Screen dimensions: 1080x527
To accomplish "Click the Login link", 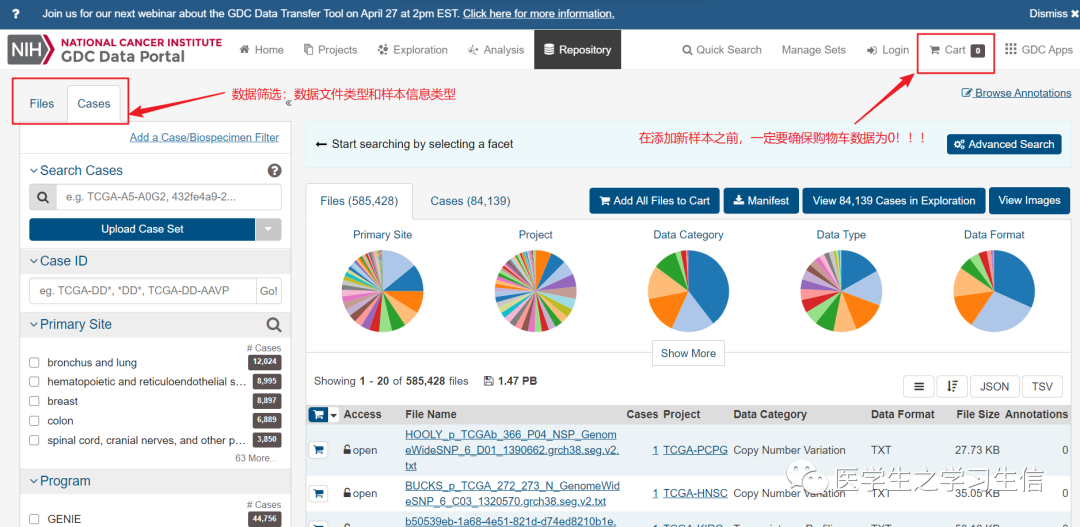I will 888,50.
